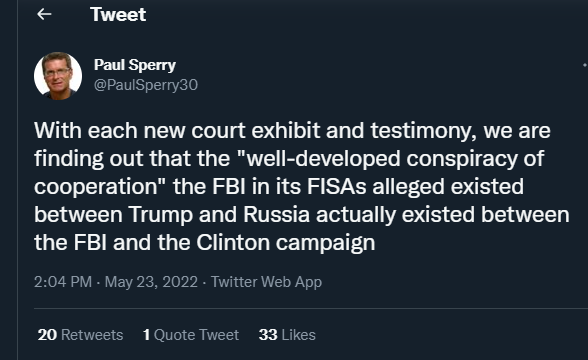Open the Twitter Web App source link
This screenshot has height=360, width=588.
(266, 282)
